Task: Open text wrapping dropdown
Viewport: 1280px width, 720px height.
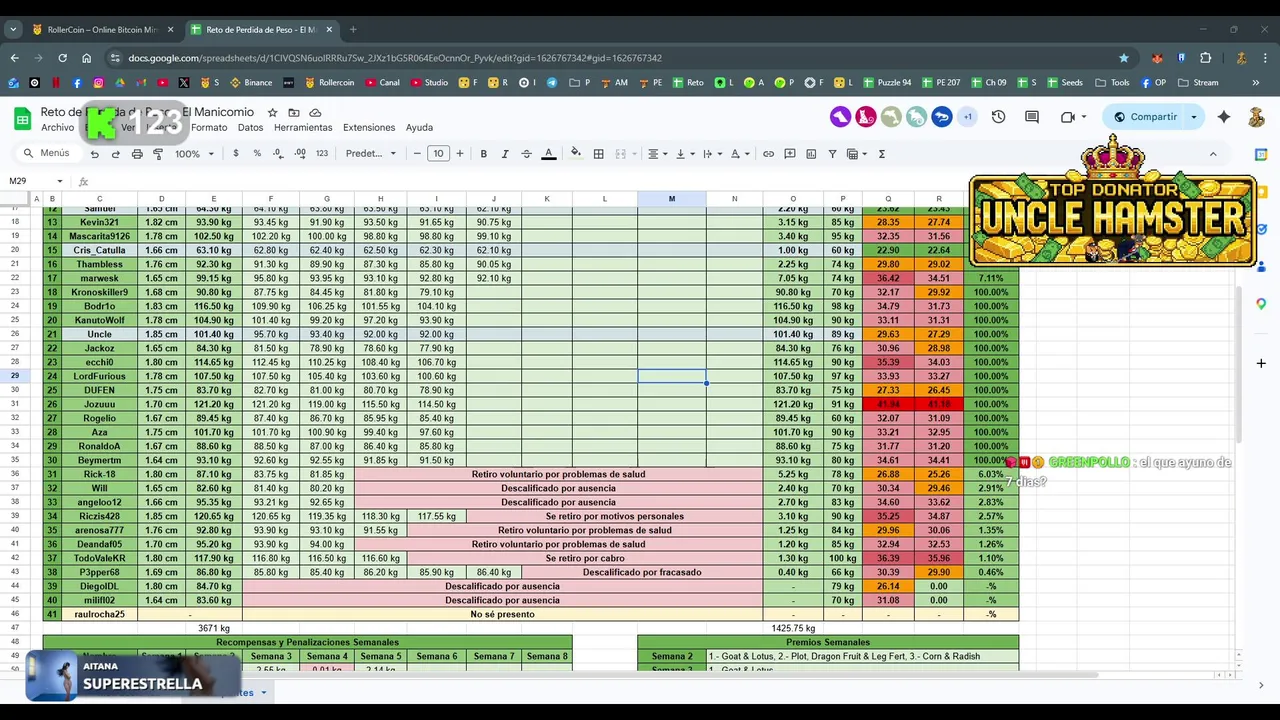Action: [x=711, y=154]
